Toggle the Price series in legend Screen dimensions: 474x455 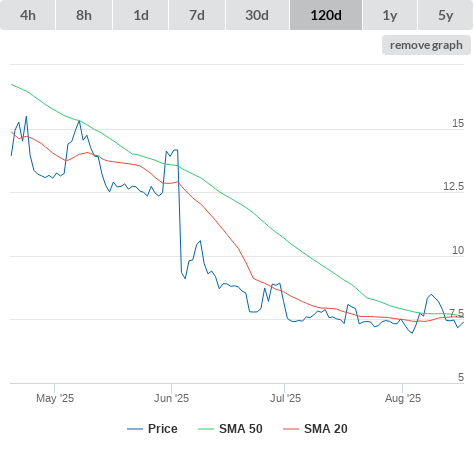pos(152,429)
